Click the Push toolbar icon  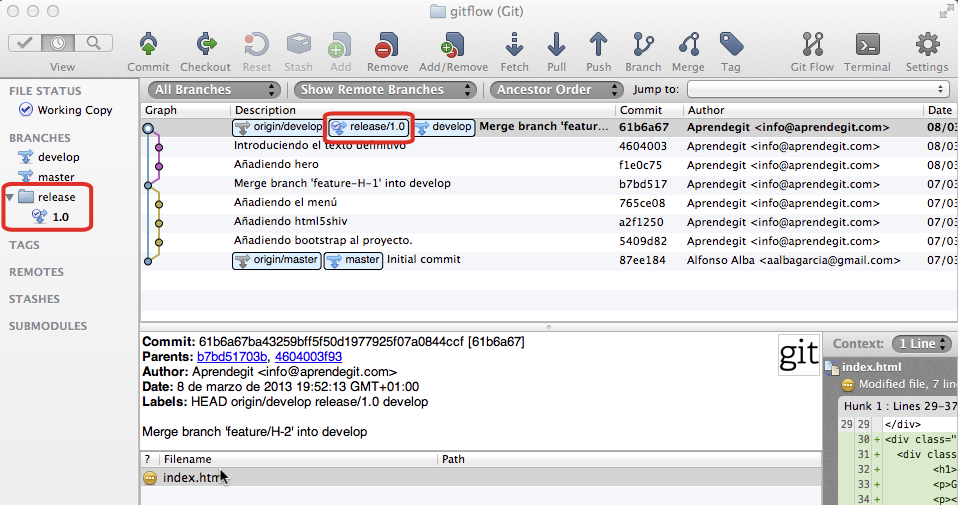[x=598, y=45]
